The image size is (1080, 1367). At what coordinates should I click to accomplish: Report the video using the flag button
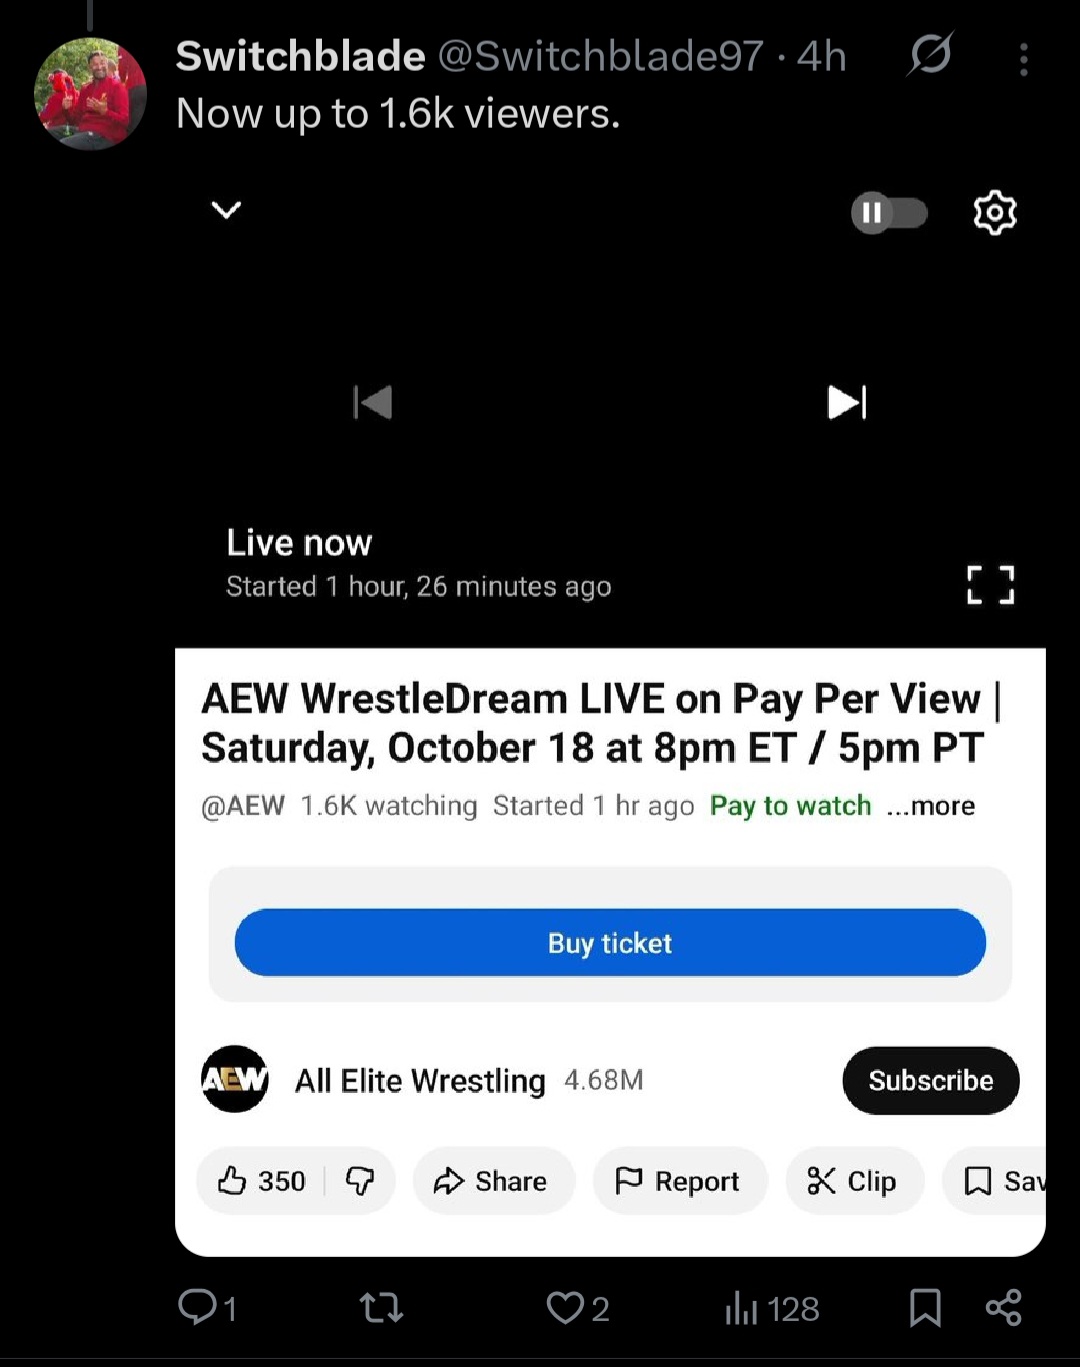click(x=680, y=1181)
